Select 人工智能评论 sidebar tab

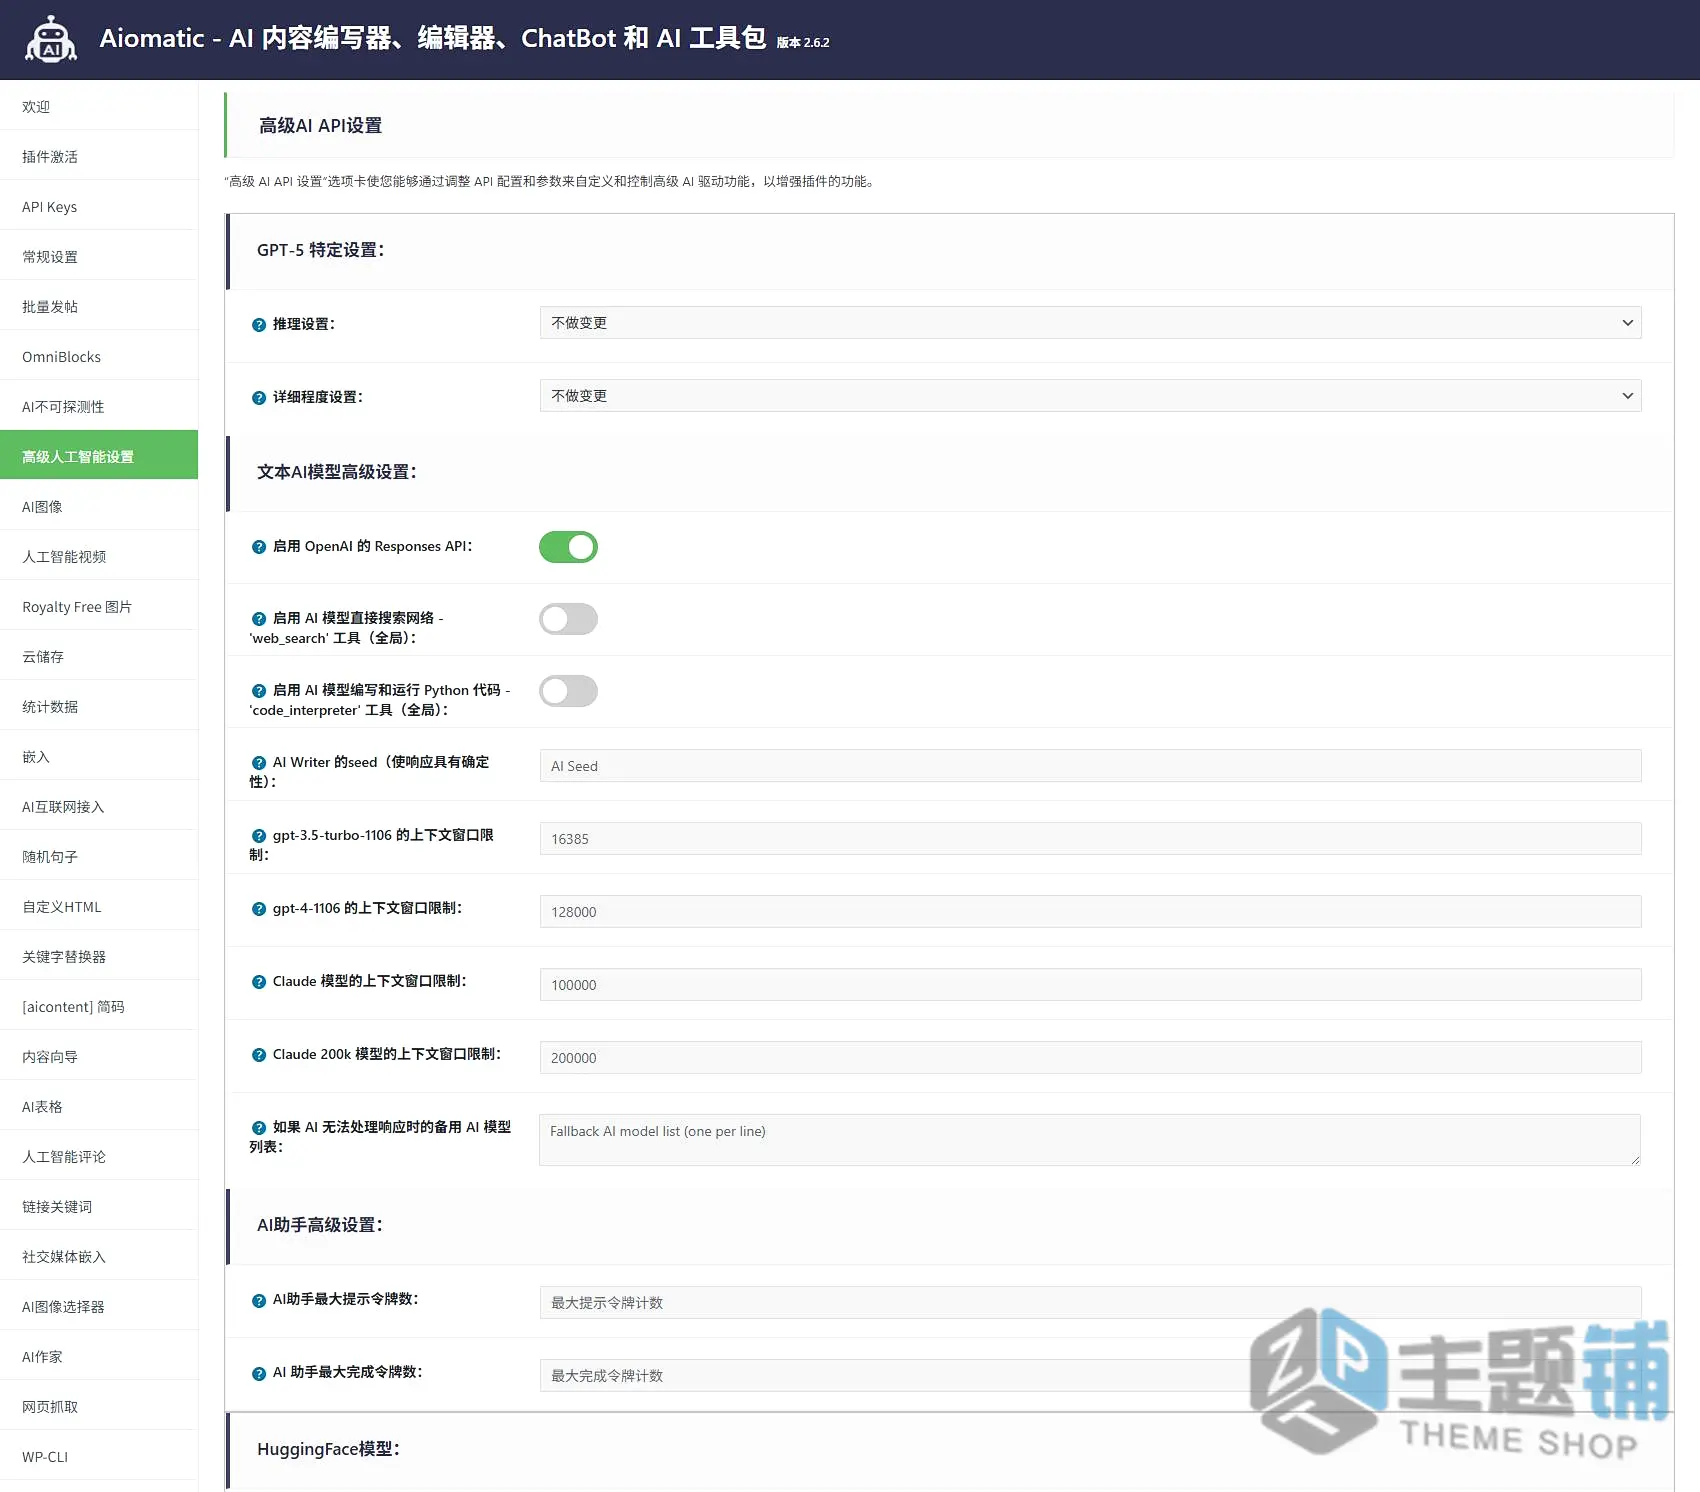(99, 1156)
